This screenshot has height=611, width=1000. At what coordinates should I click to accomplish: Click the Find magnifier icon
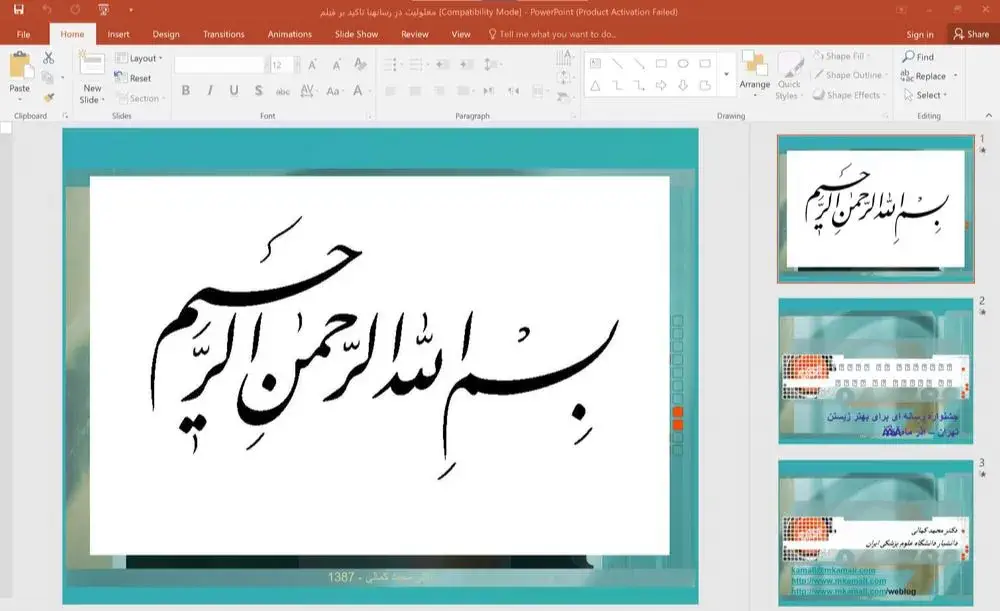[908, 57]
